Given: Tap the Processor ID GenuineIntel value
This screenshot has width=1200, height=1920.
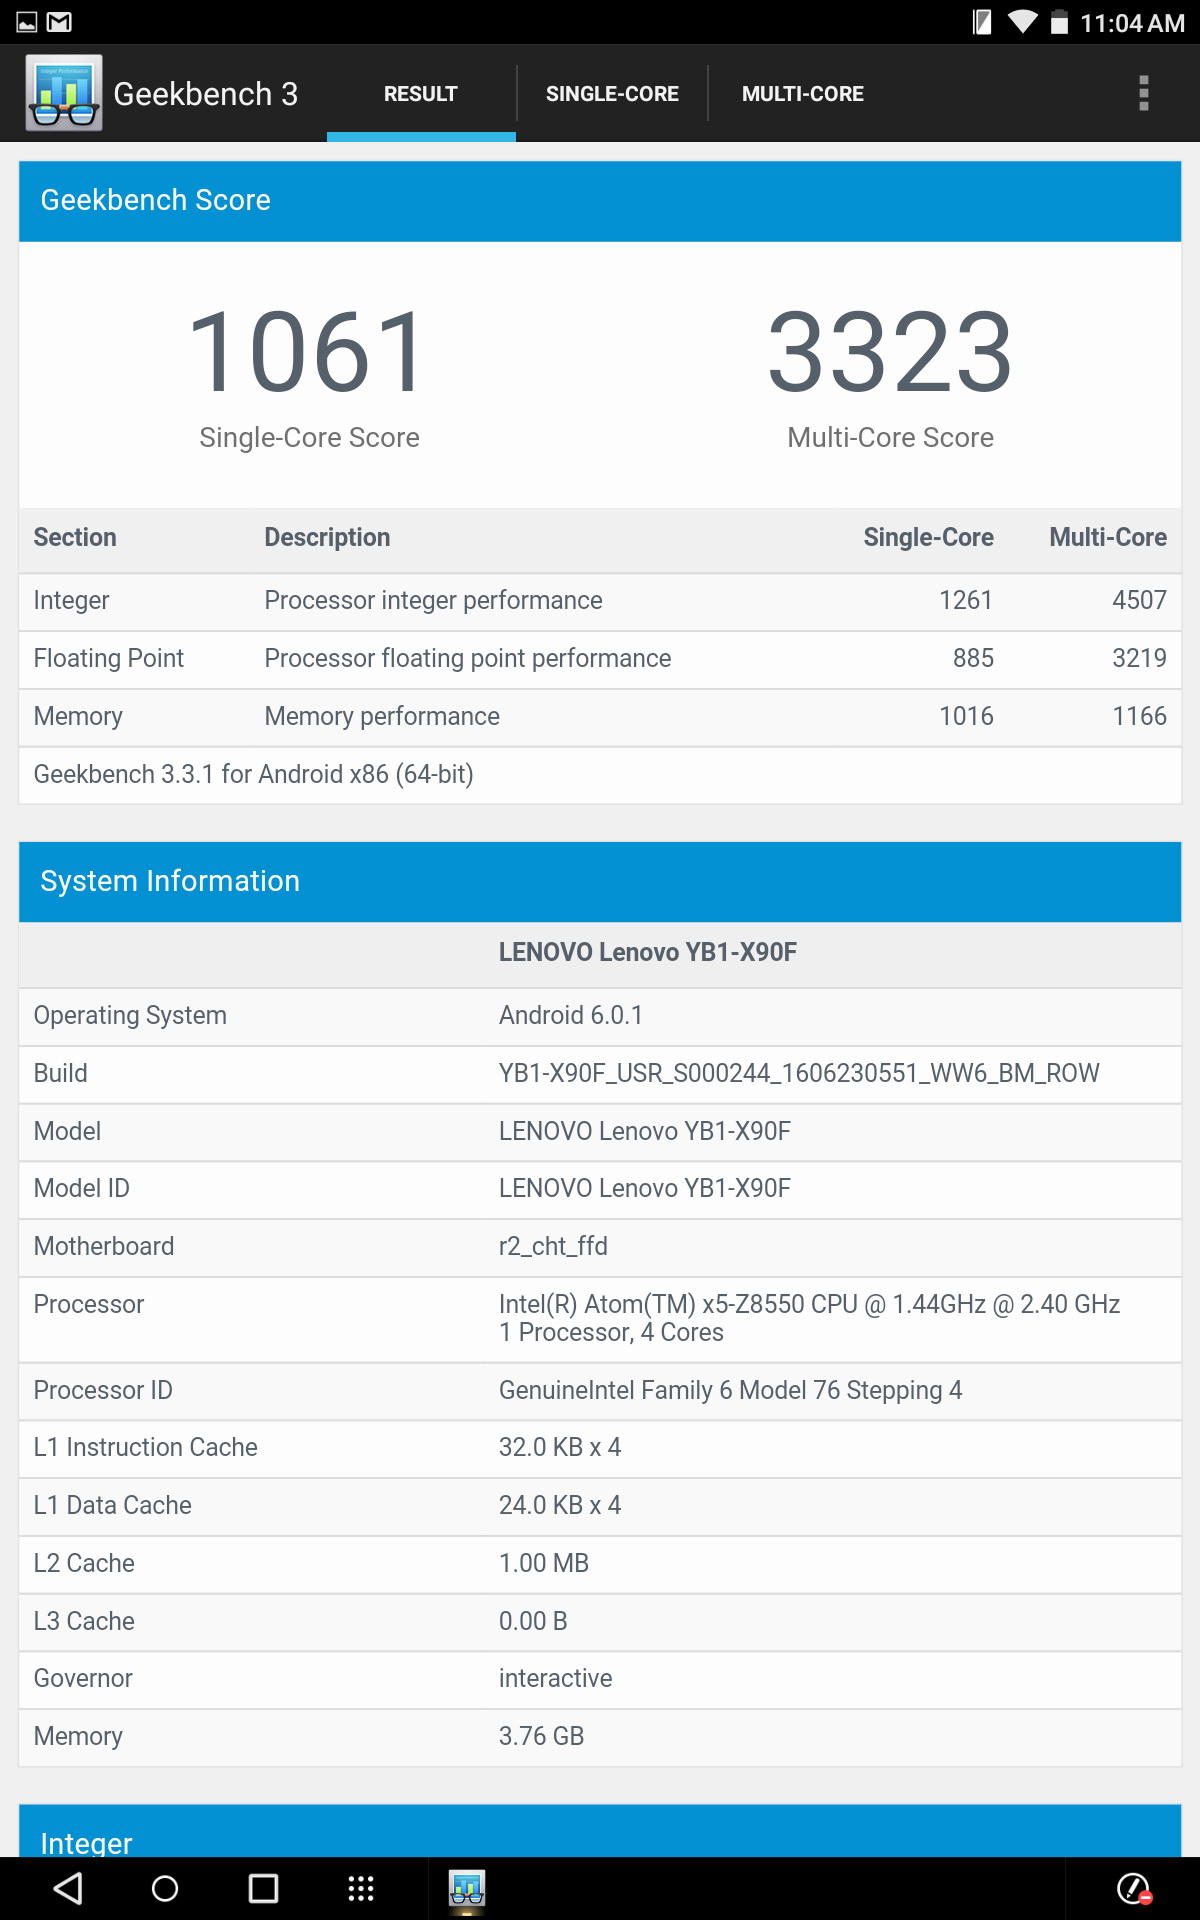Looking at the screenshot, I should 730,1390.
